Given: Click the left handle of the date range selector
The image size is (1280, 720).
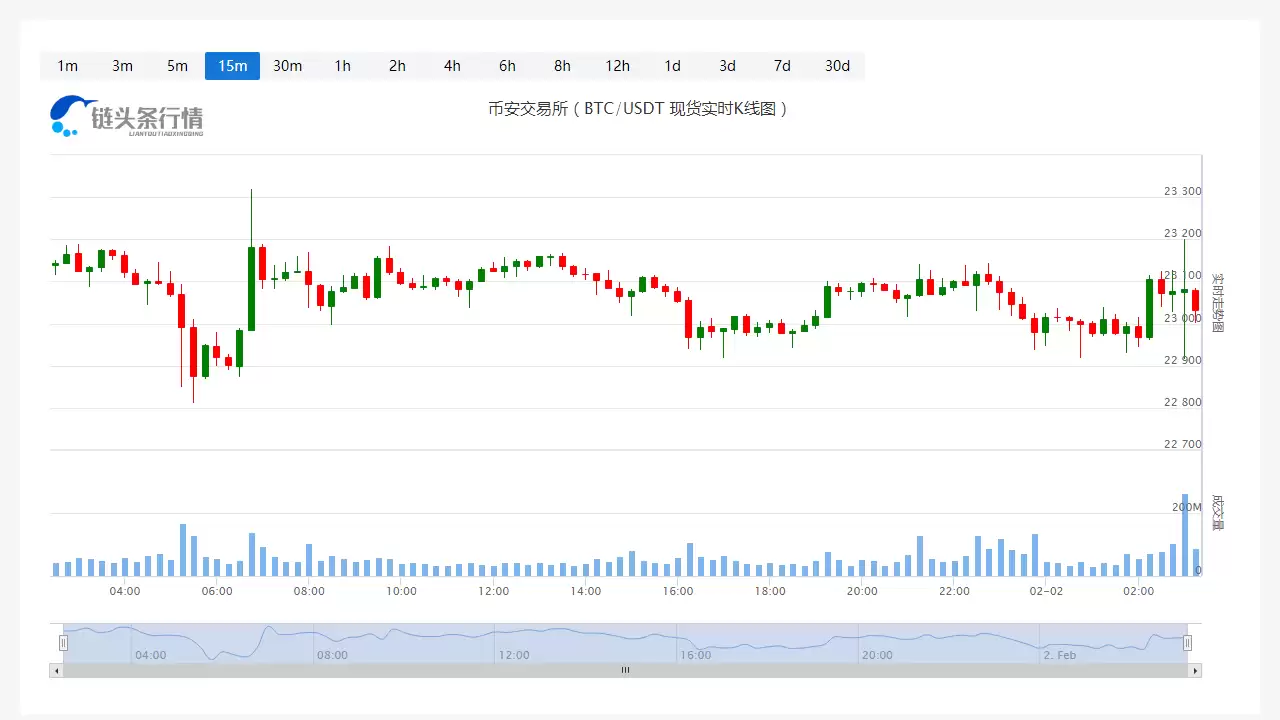Looking at the screenshot, I should pos(63,642).
